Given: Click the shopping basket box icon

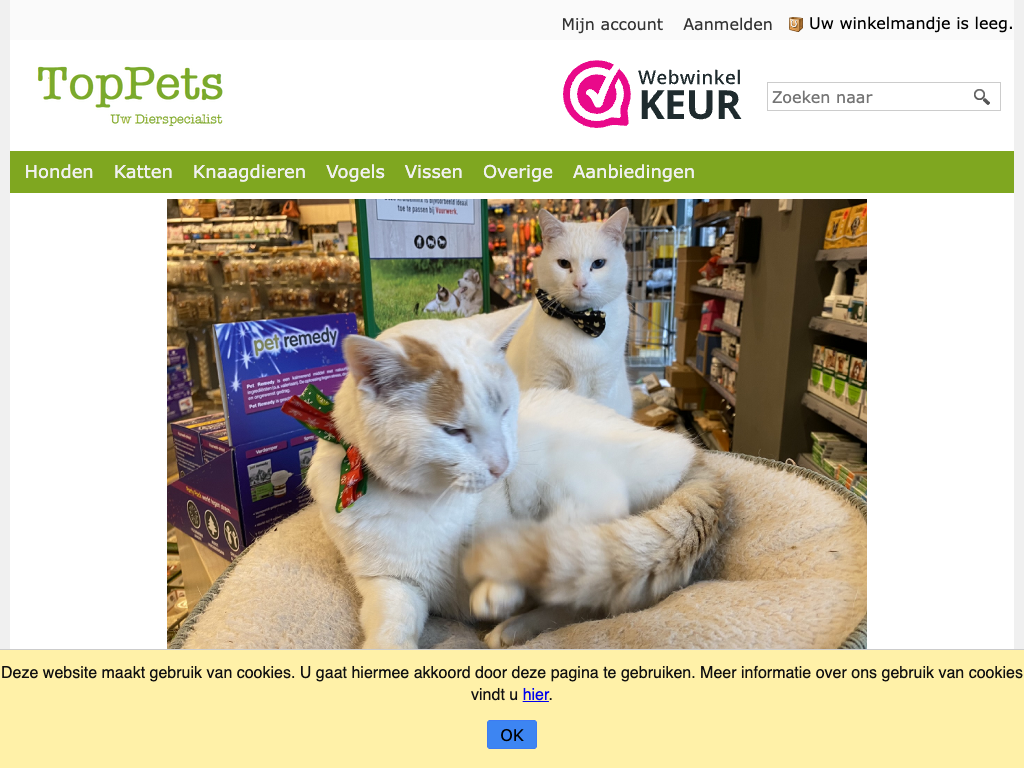Looking at the screenshot, I should (795, 25).
